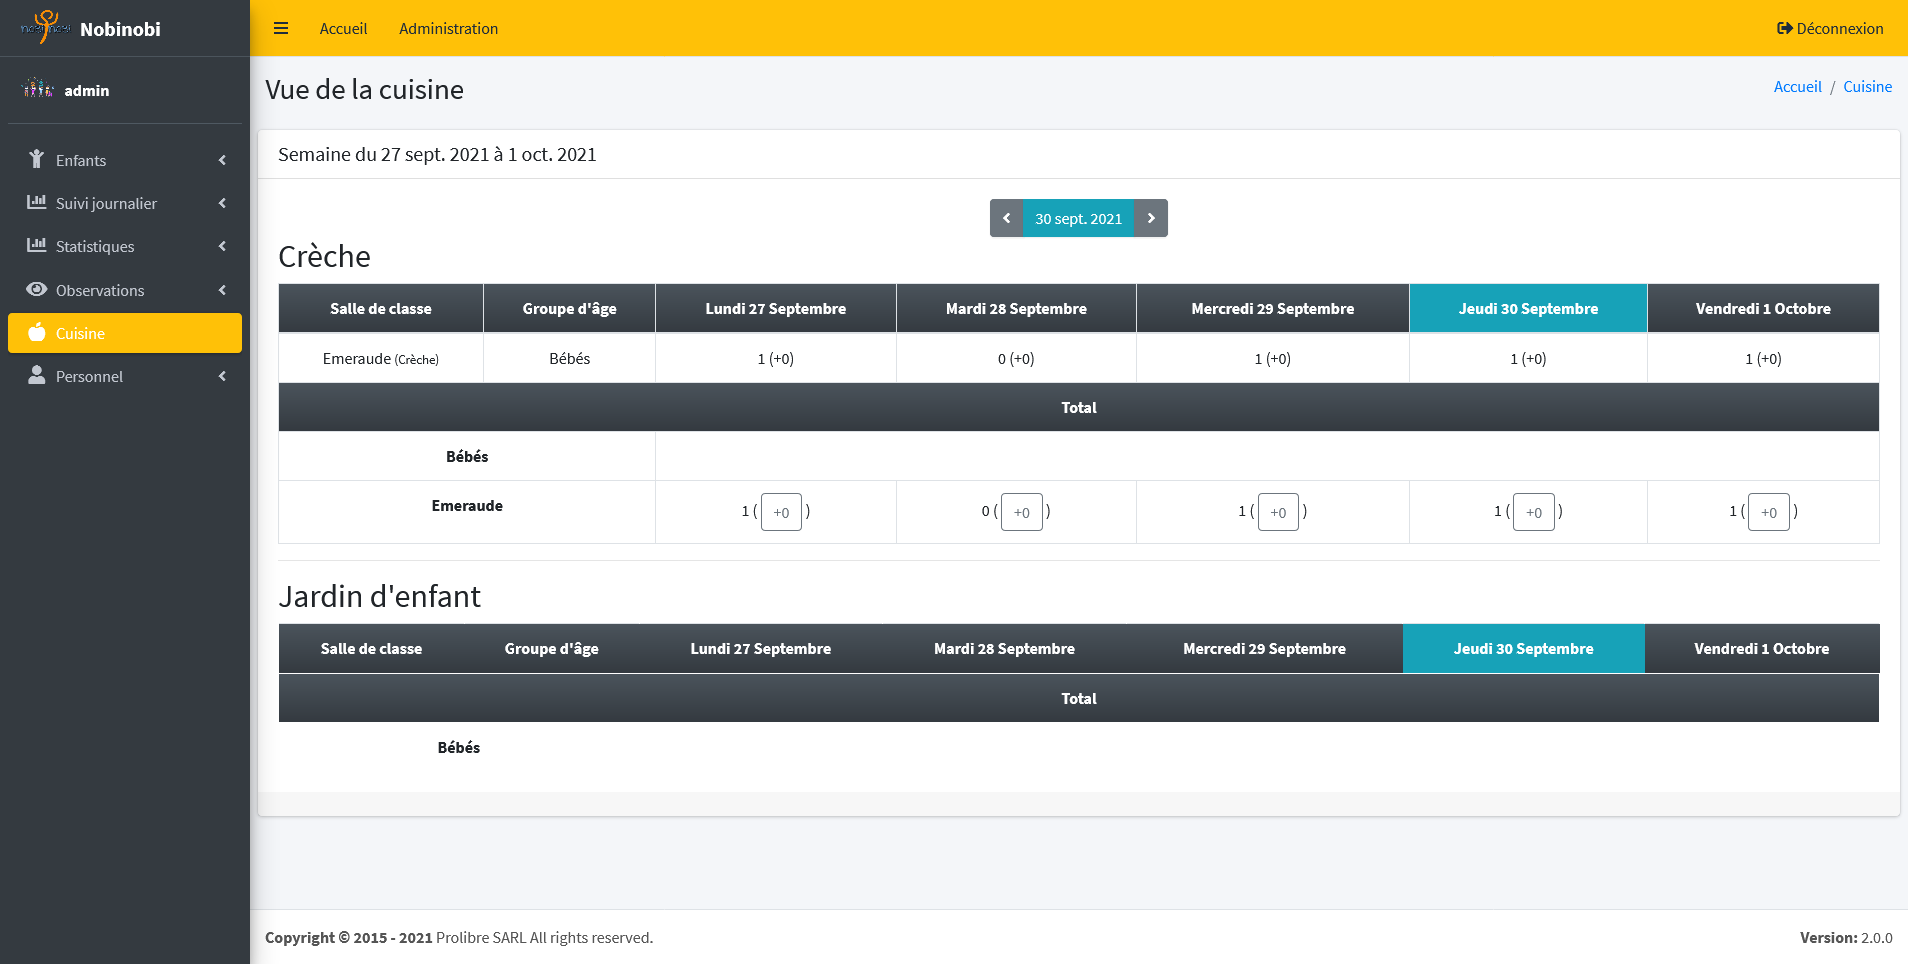Expand the Observations chevron
Screen dimensions: 1908x964
[x=222, y=290]
